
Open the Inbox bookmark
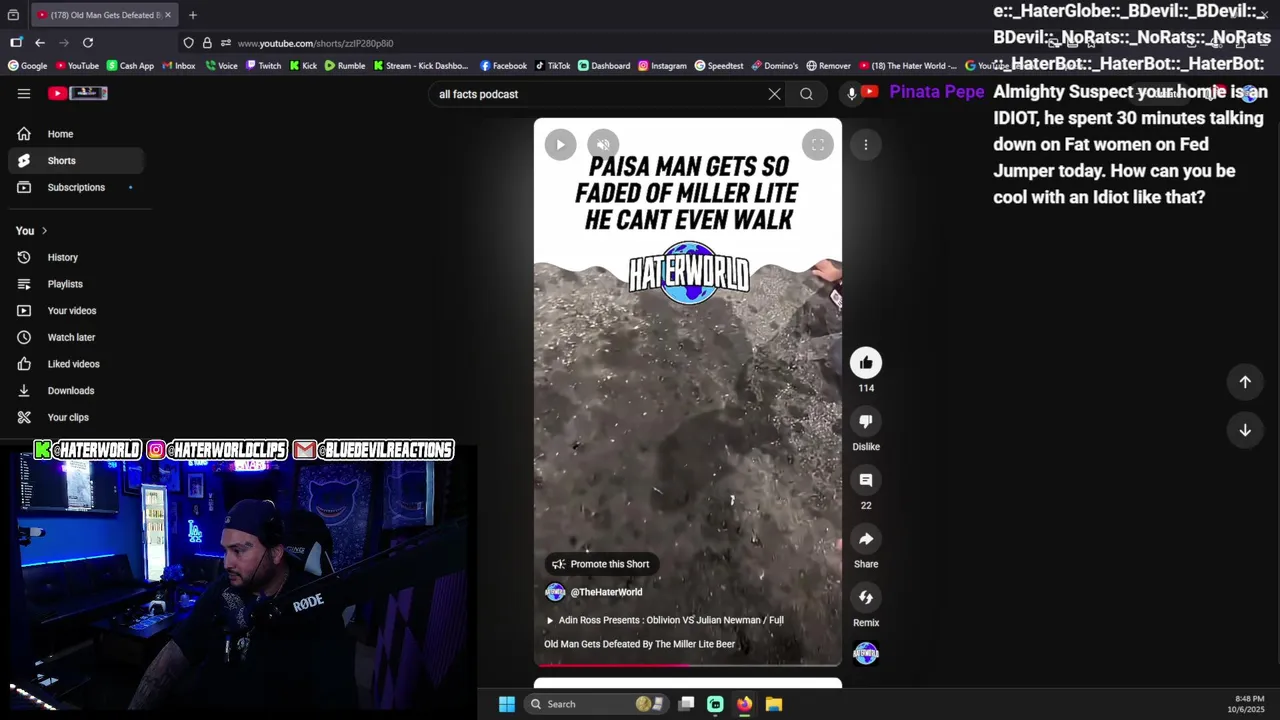(178, 66)
